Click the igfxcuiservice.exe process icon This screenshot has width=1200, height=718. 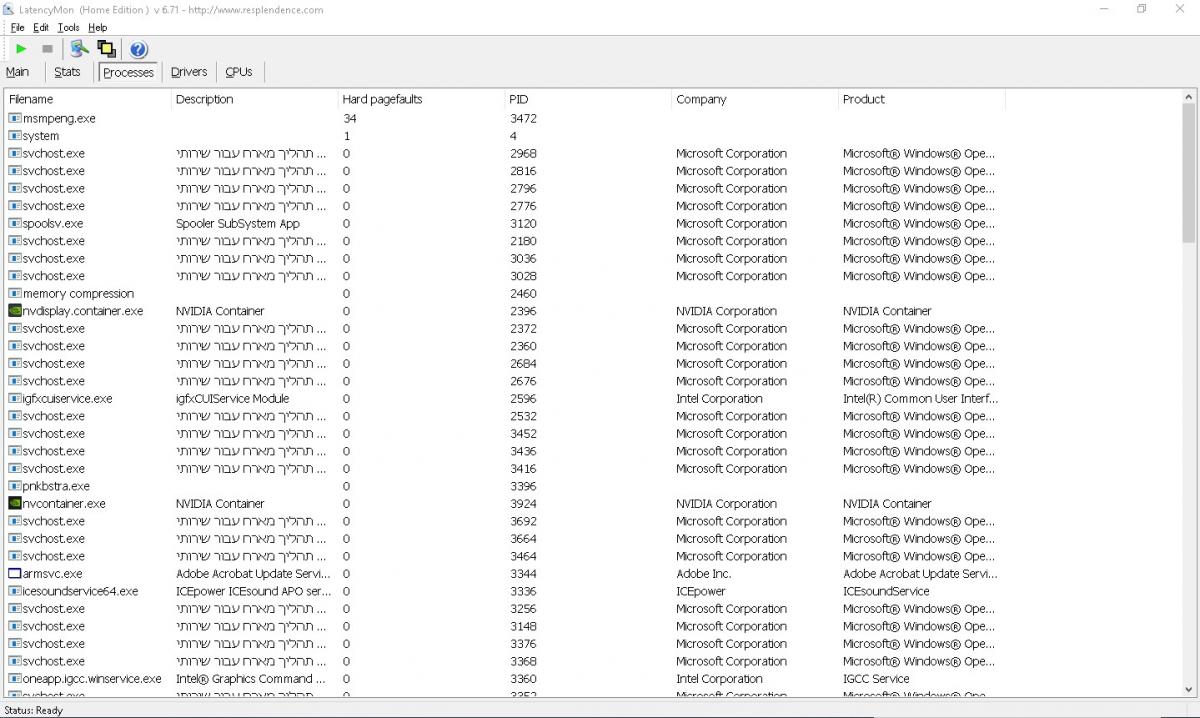pos(14,398)
